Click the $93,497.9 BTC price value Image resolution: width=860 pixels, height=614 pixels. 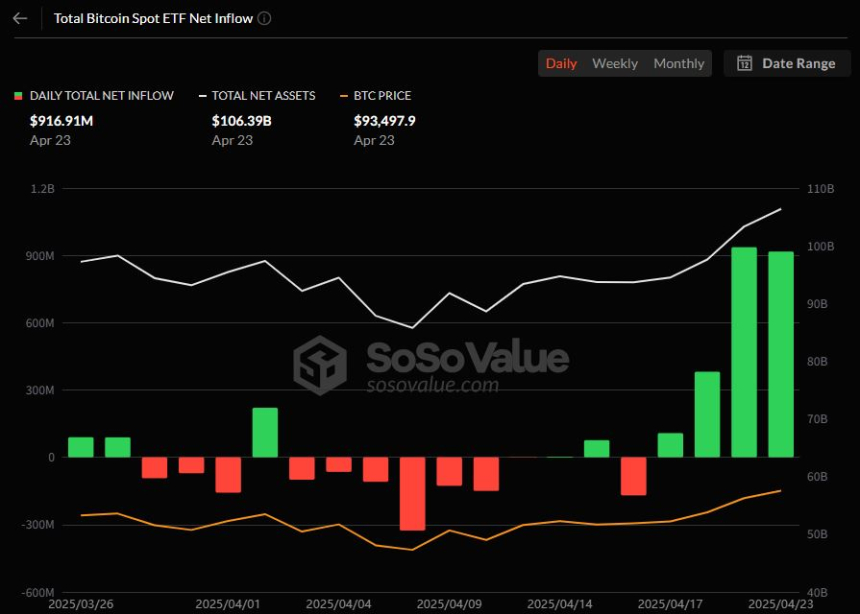pos(384,120)
